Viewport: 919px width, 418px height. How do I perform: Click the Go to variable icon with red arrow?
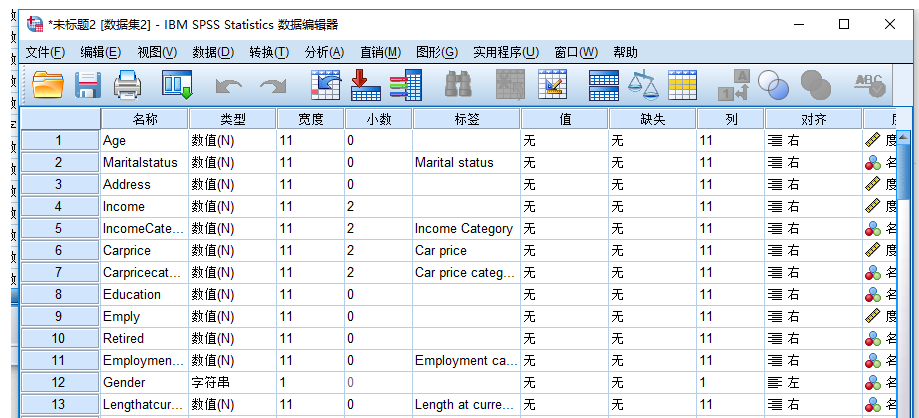pyautogui.click(x=365, y=84)
